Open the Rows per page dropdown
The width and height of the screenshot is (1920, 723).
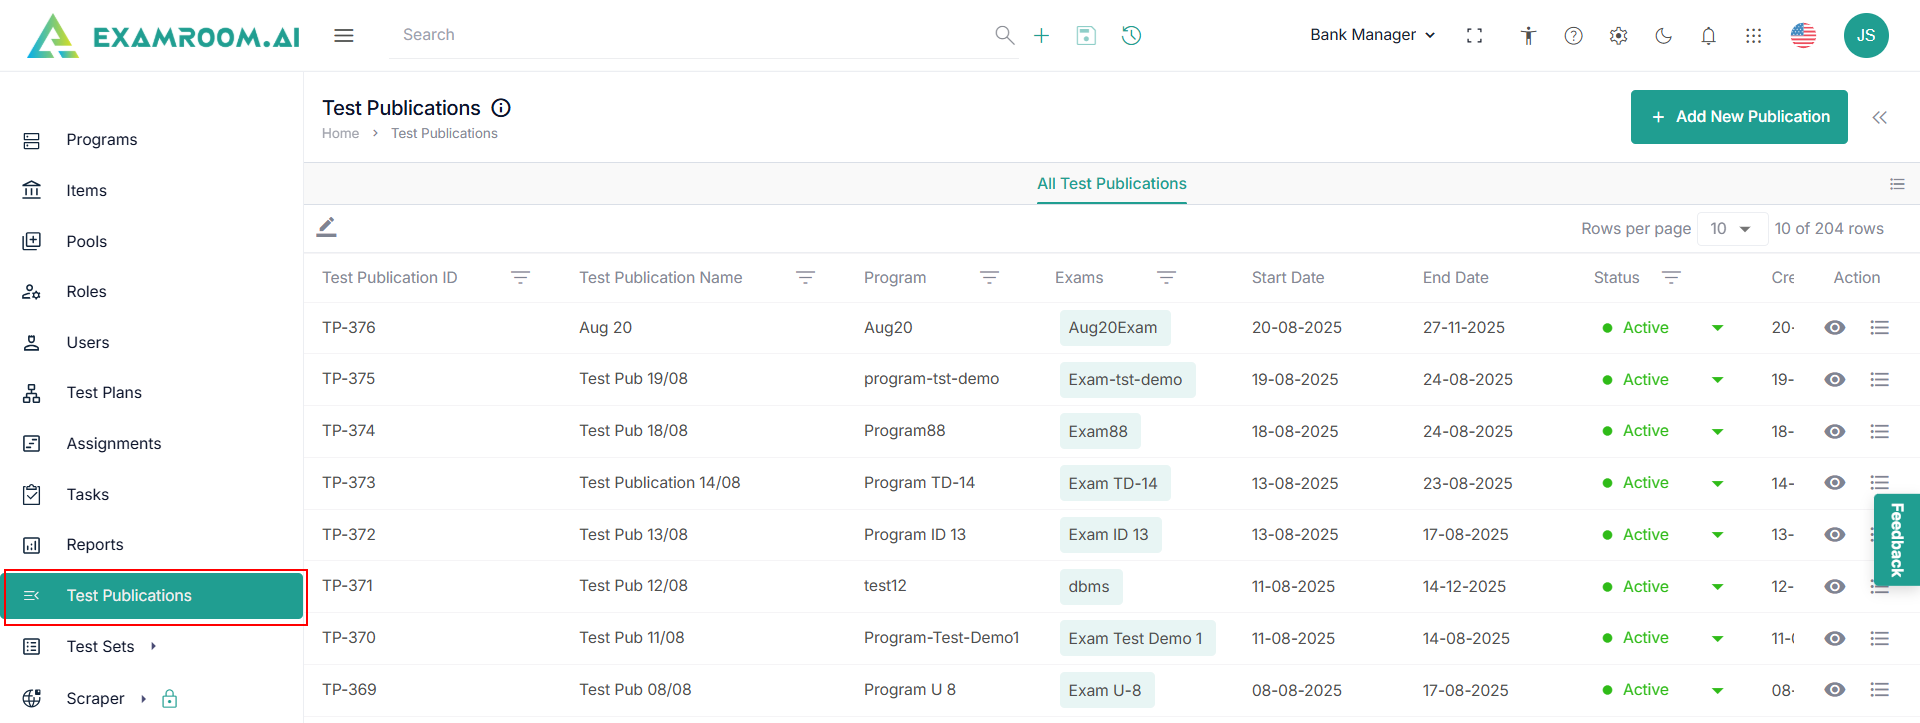click(1730, 229)
